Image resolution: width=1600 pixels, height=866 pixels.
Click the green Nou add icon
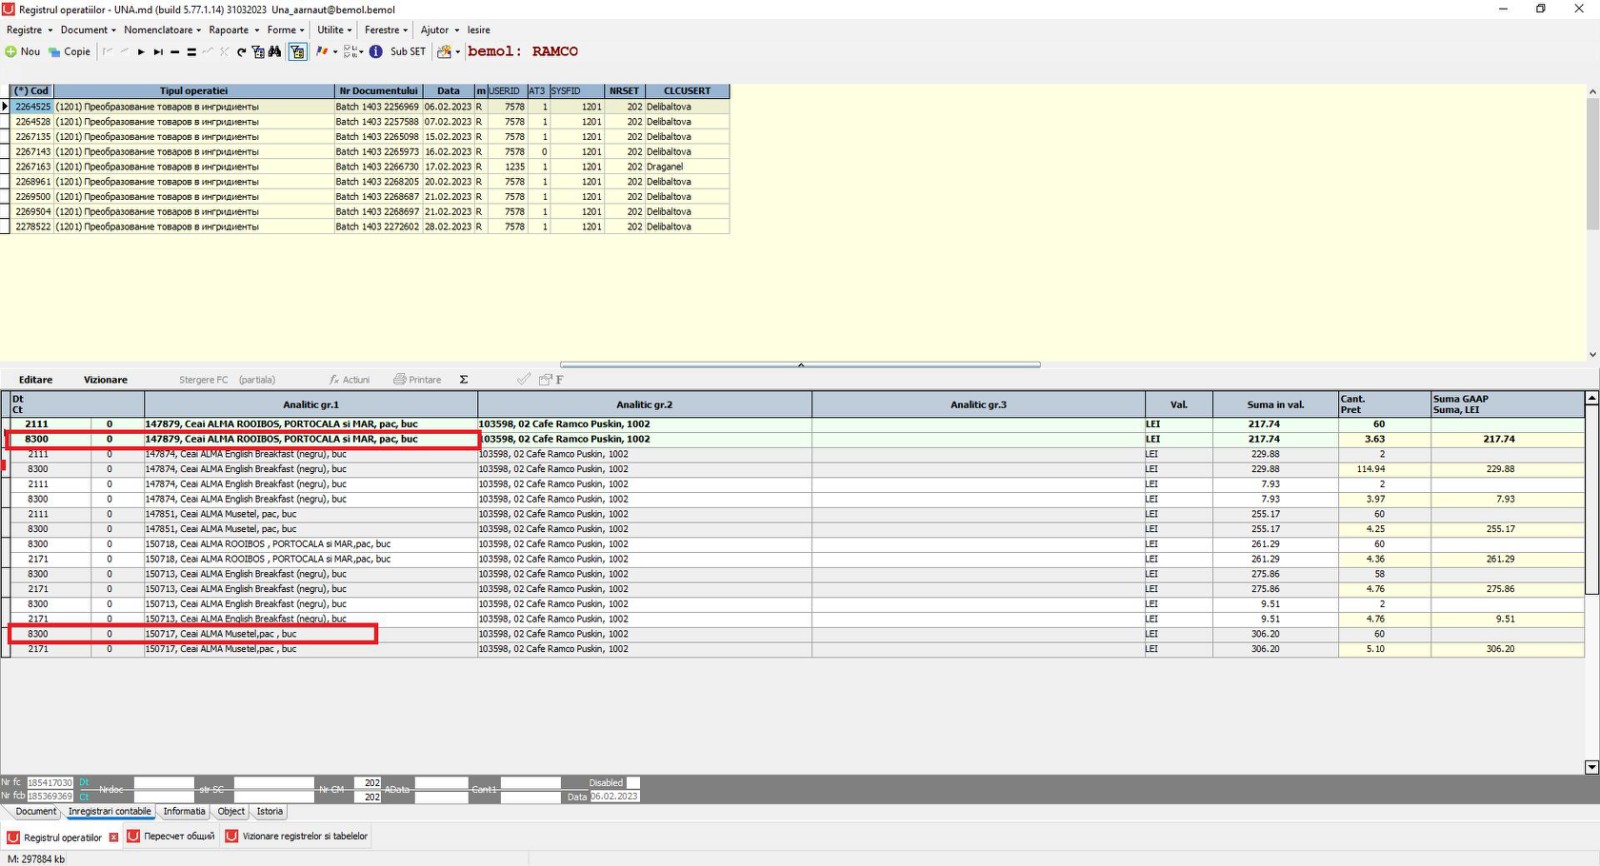[x=11, y=52]
